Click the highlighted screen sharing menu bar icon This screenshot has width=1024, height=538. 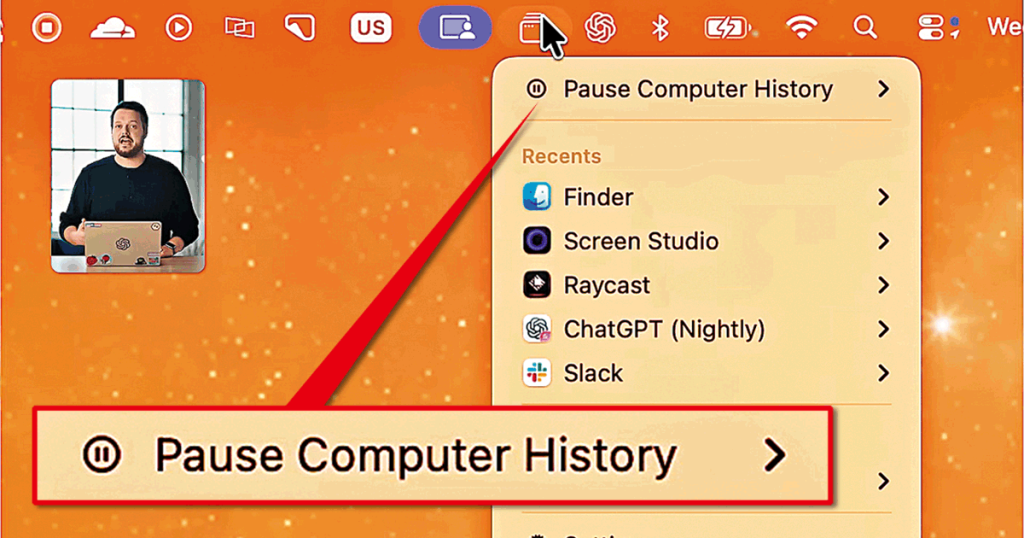point(455,28)
